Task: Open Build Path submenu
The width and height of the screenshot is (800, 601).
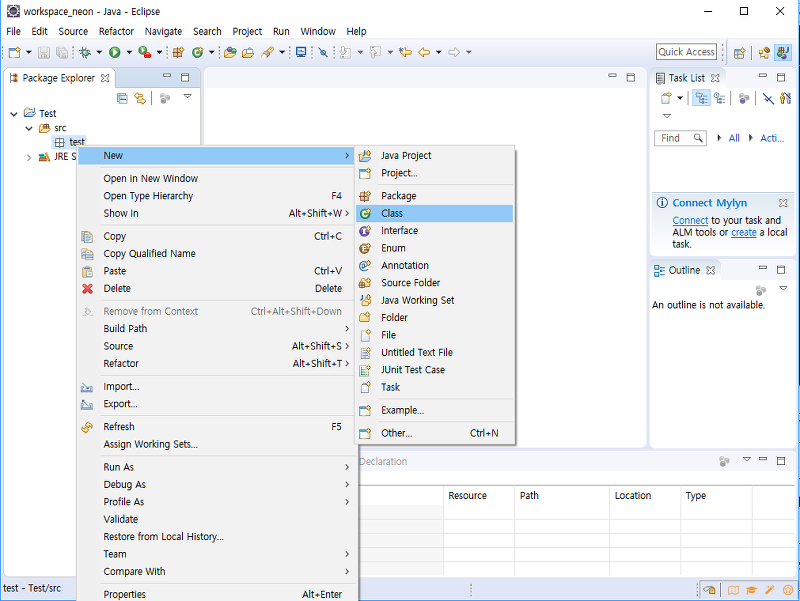Action: (x=216, y=329)
